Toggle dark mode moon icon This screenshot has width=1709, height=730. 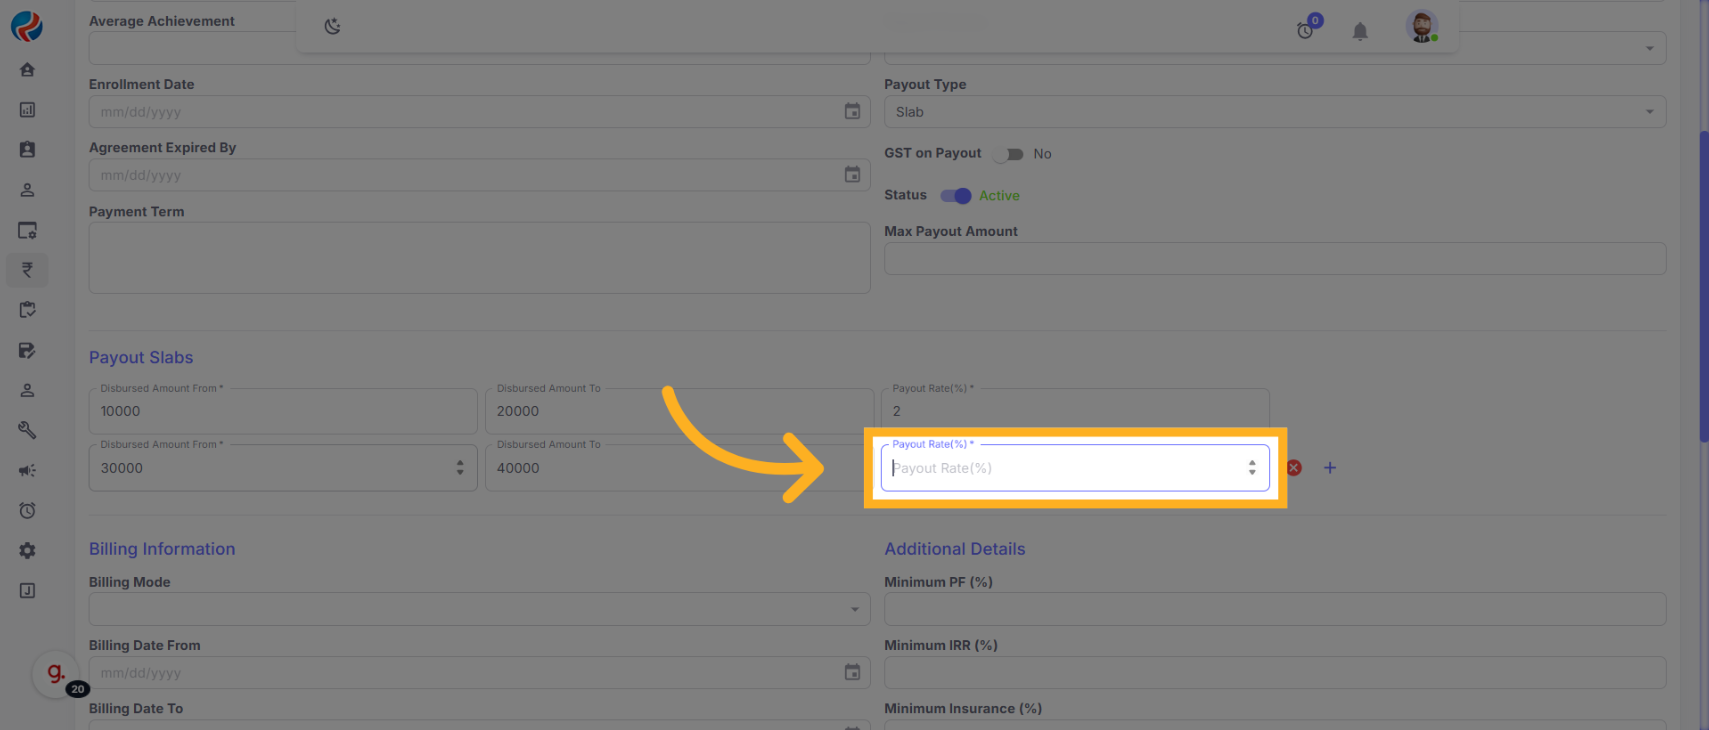tap(333, 27)
